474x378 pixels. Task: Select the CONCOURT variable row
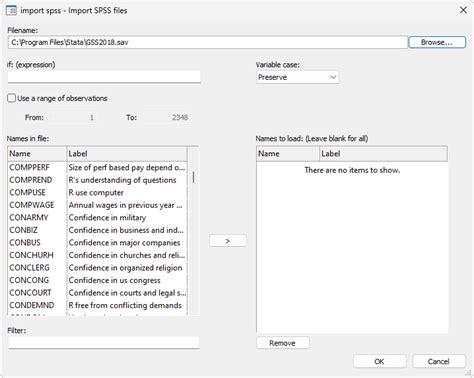[97, 293]
